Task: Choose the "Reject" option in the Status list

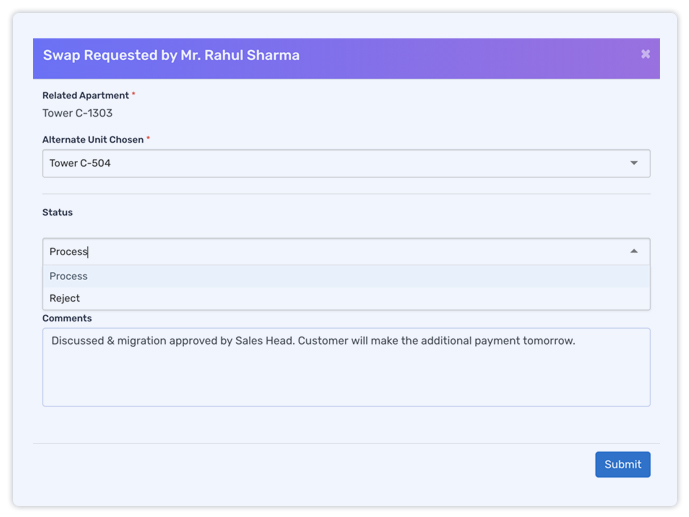Action: [x=346, y=298]
